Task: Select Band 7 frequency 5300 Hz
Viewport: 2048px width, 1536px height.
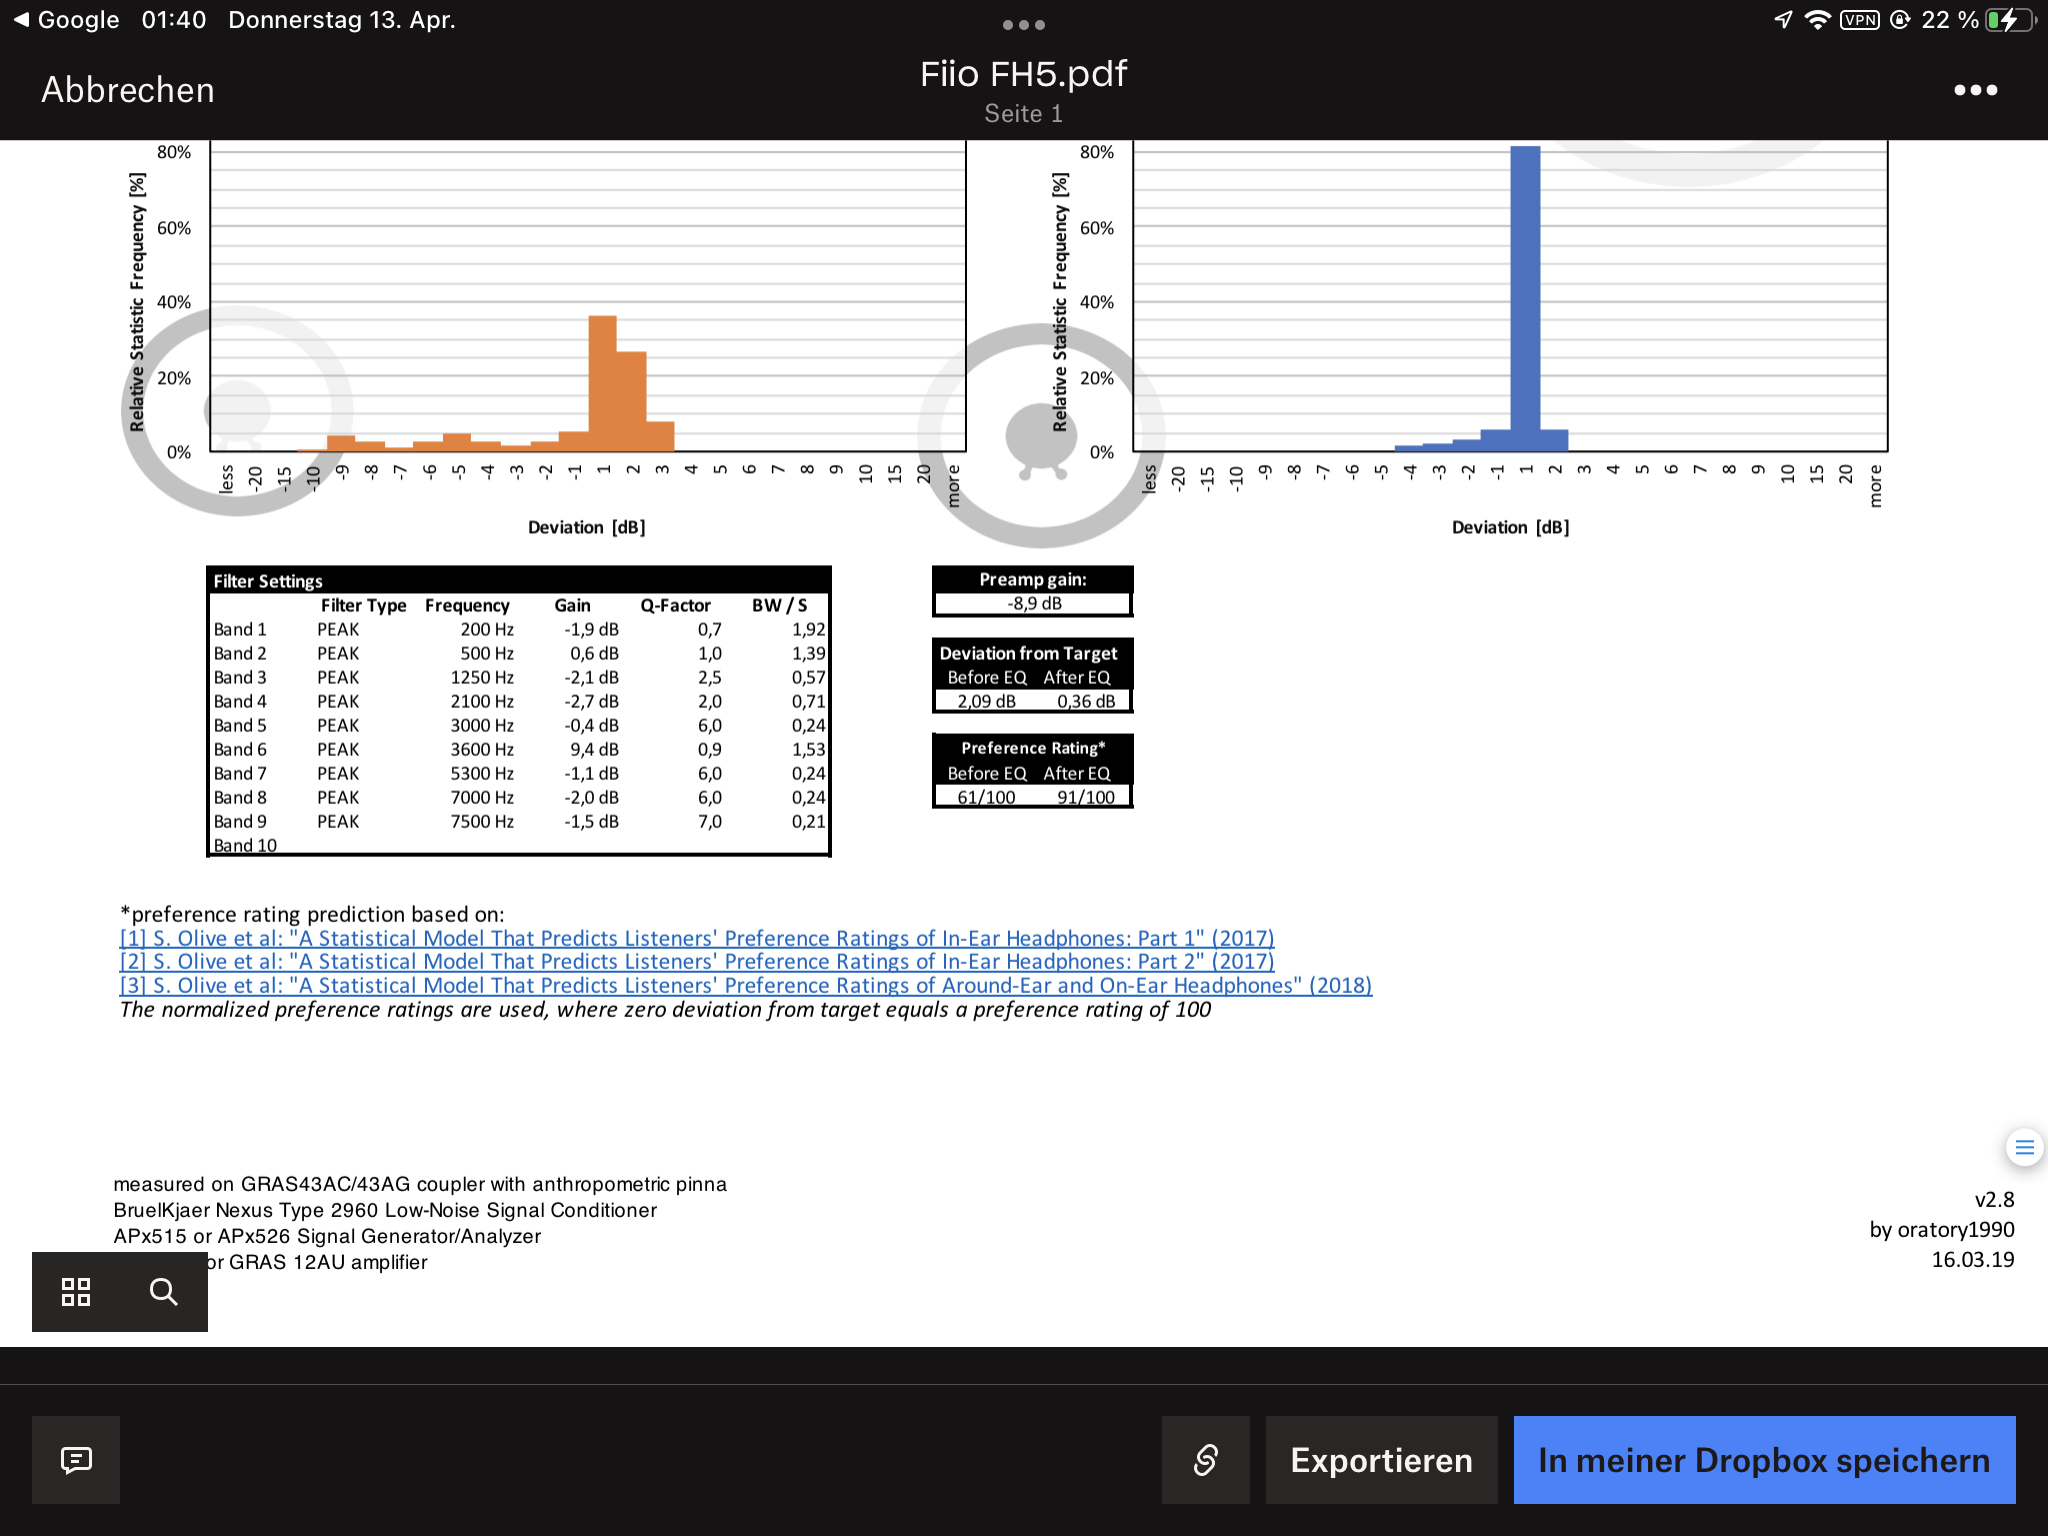Action: pos(482,773)
